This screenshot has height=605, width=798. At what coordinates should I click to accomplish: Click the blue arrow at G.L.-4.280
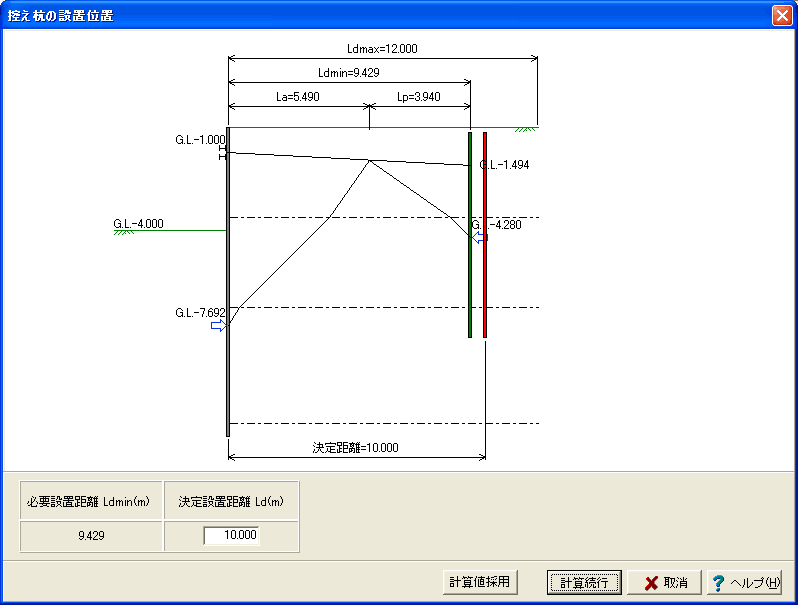pyautogui.click(x=479, y=237)
